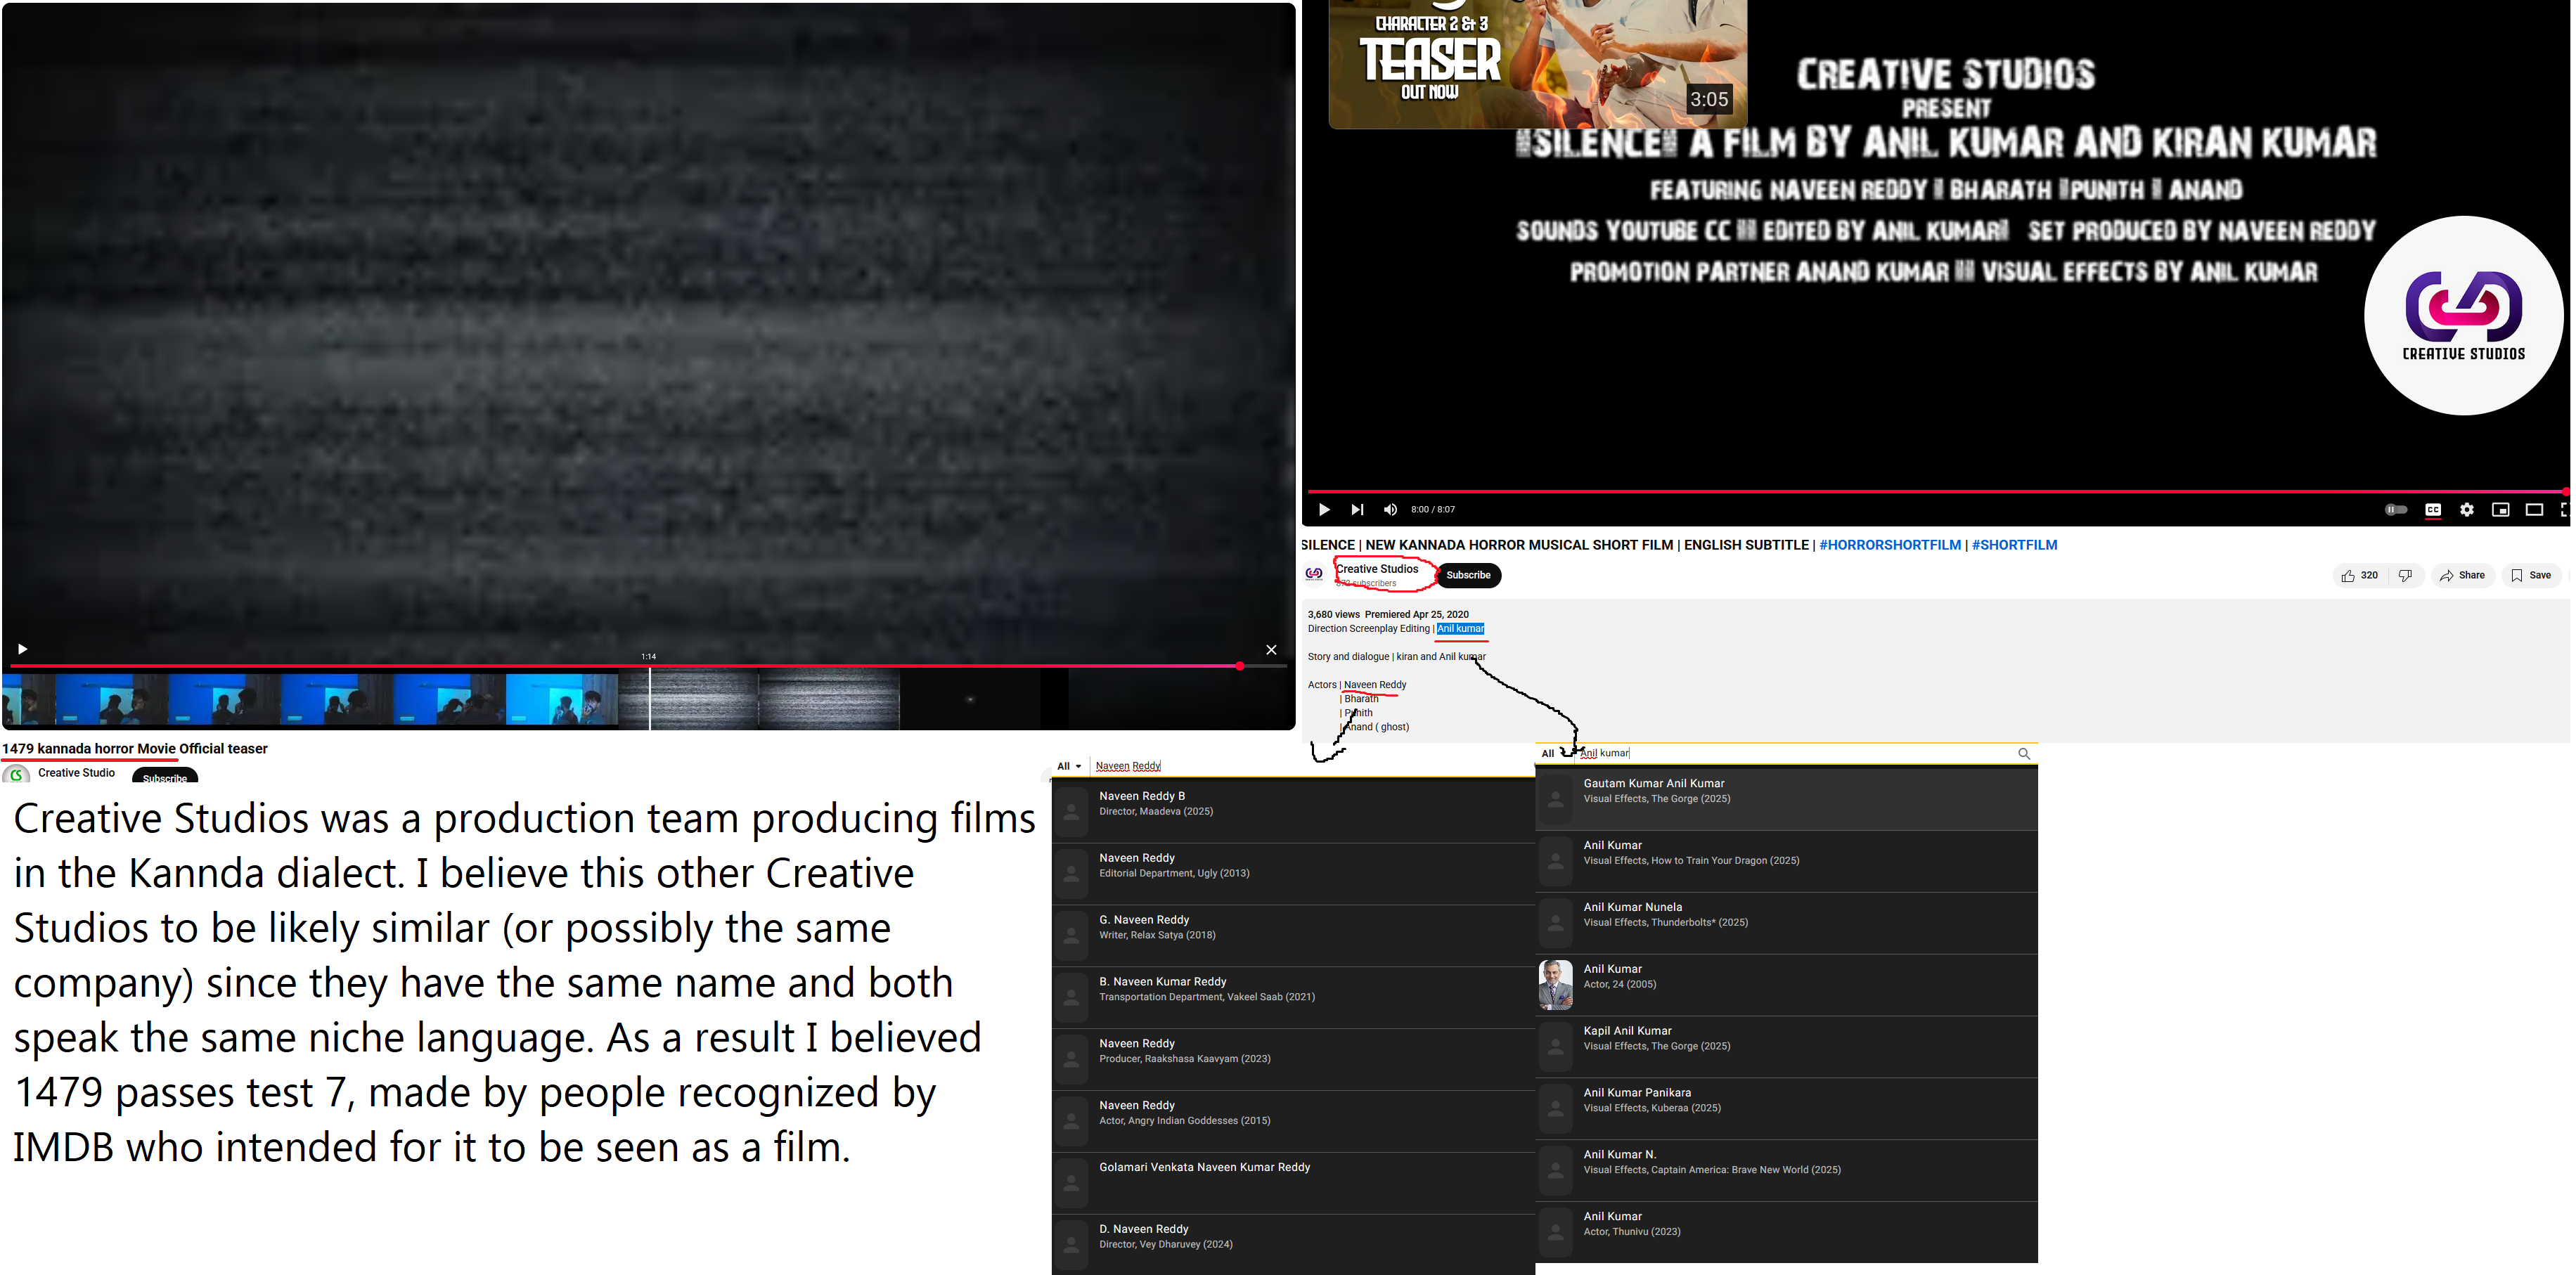The width and height of the screenshot is (2576, 1275).
Task: Click avatar icon beside D. Naveen Reddy
Action: (1071, 1244)
